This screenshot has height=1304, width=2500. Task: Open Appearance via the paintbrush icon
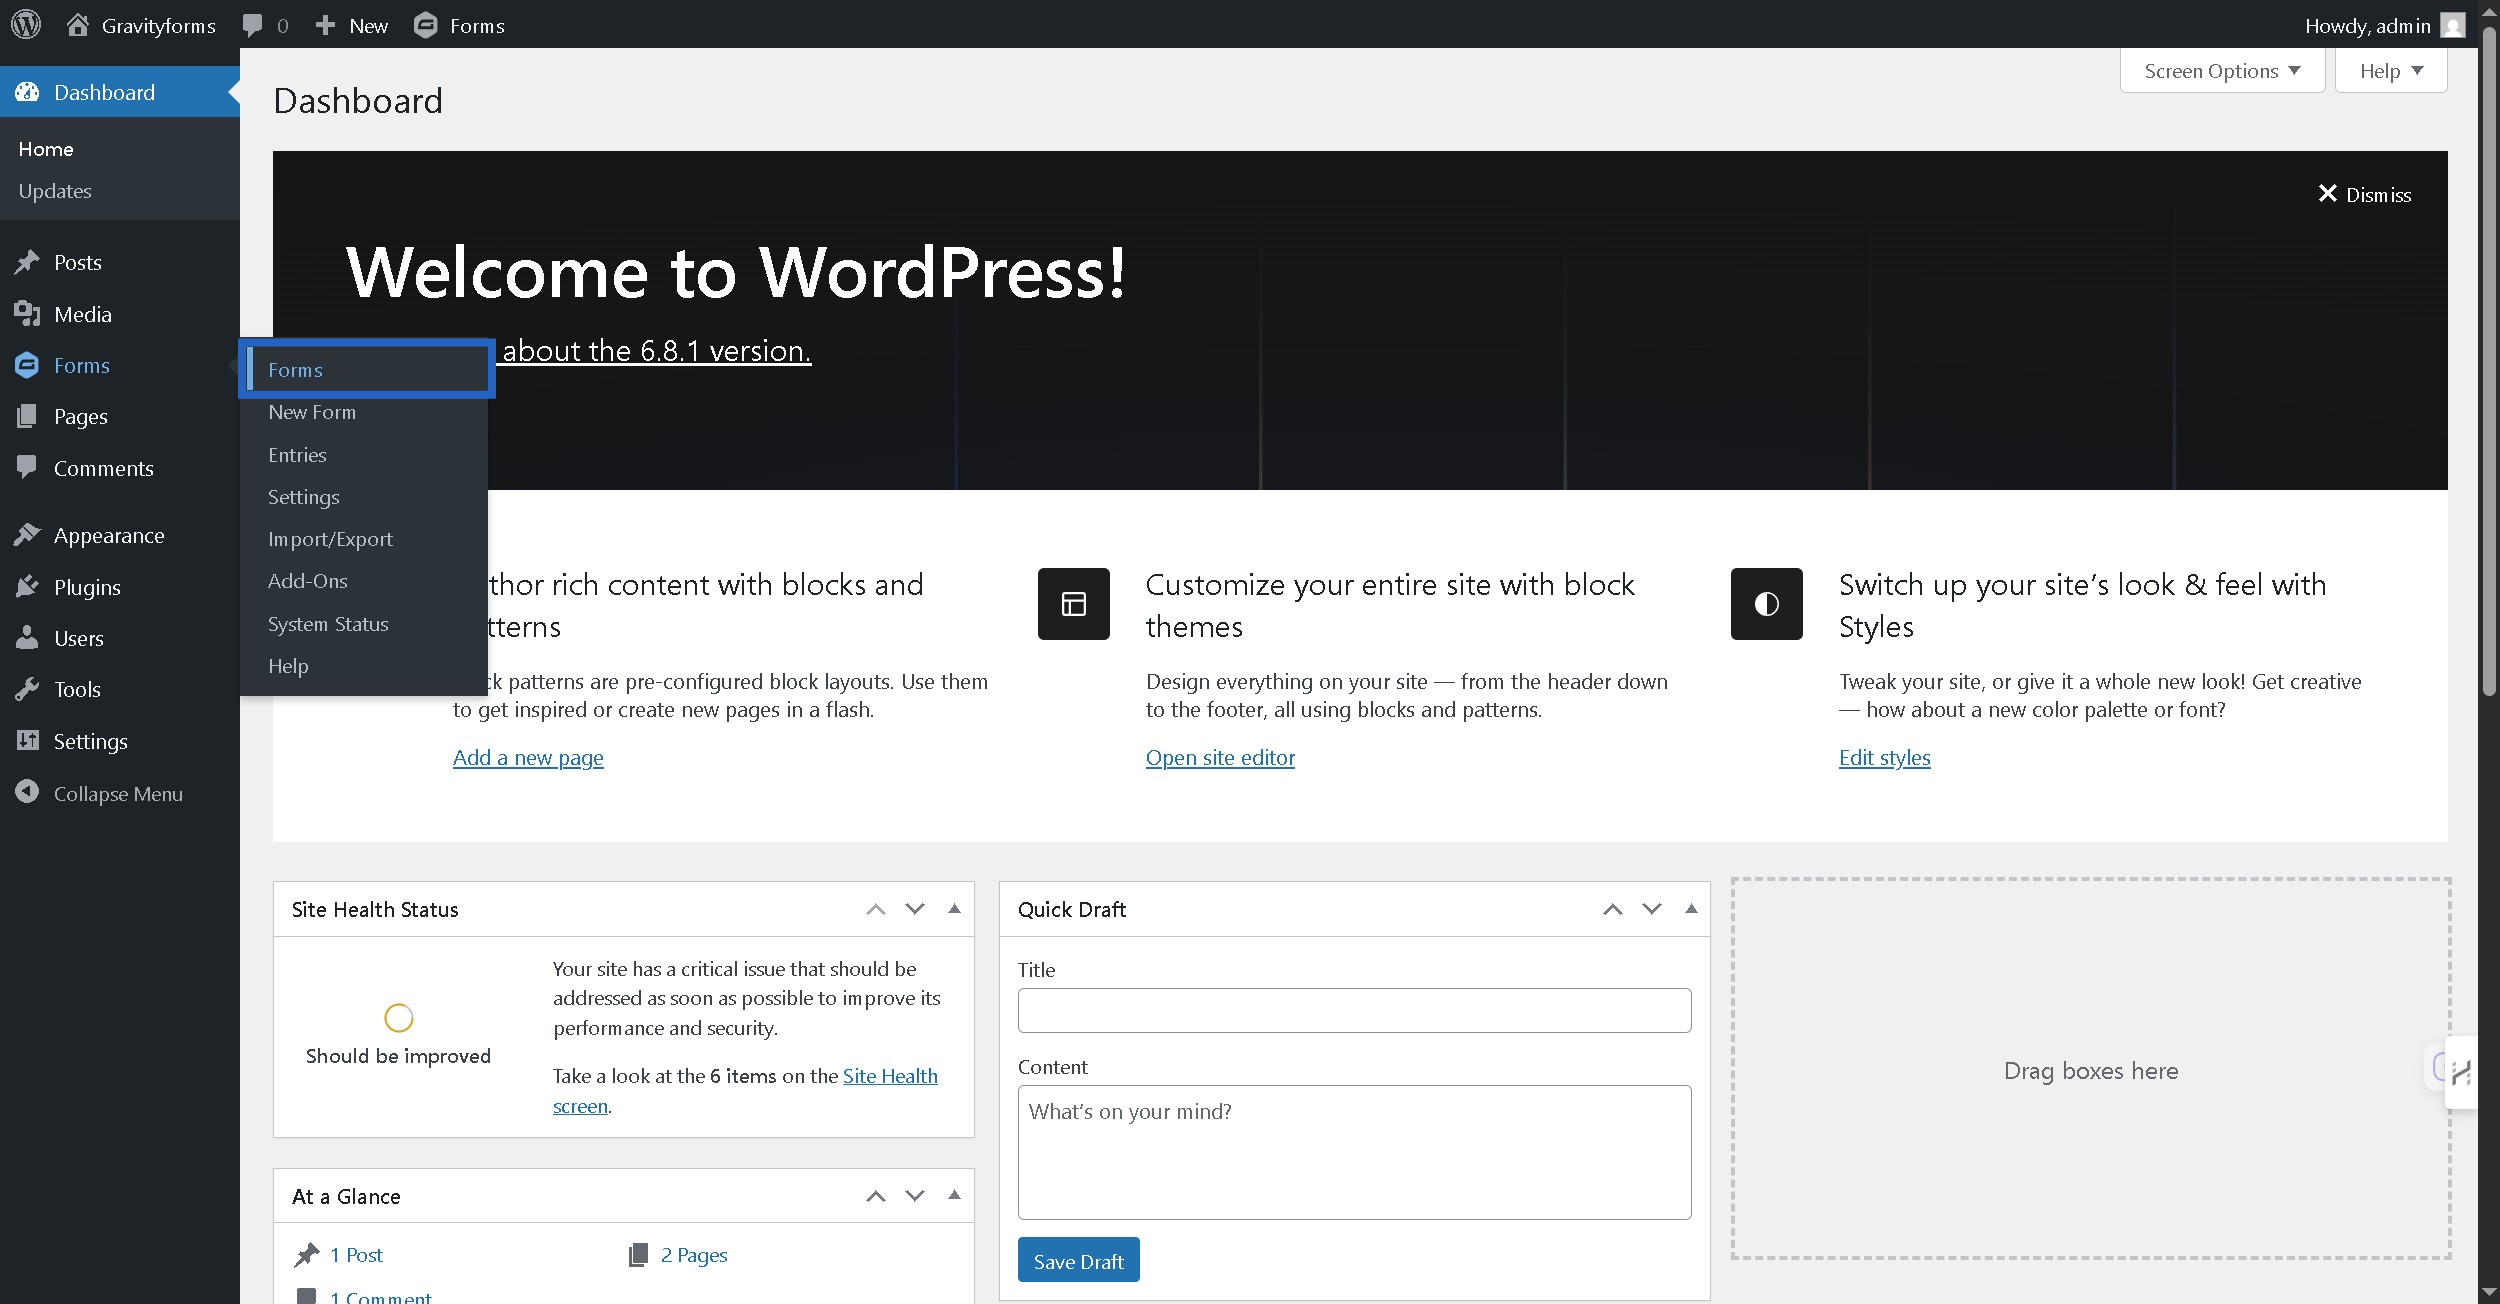pyautogui.click(x=27, y=535)
